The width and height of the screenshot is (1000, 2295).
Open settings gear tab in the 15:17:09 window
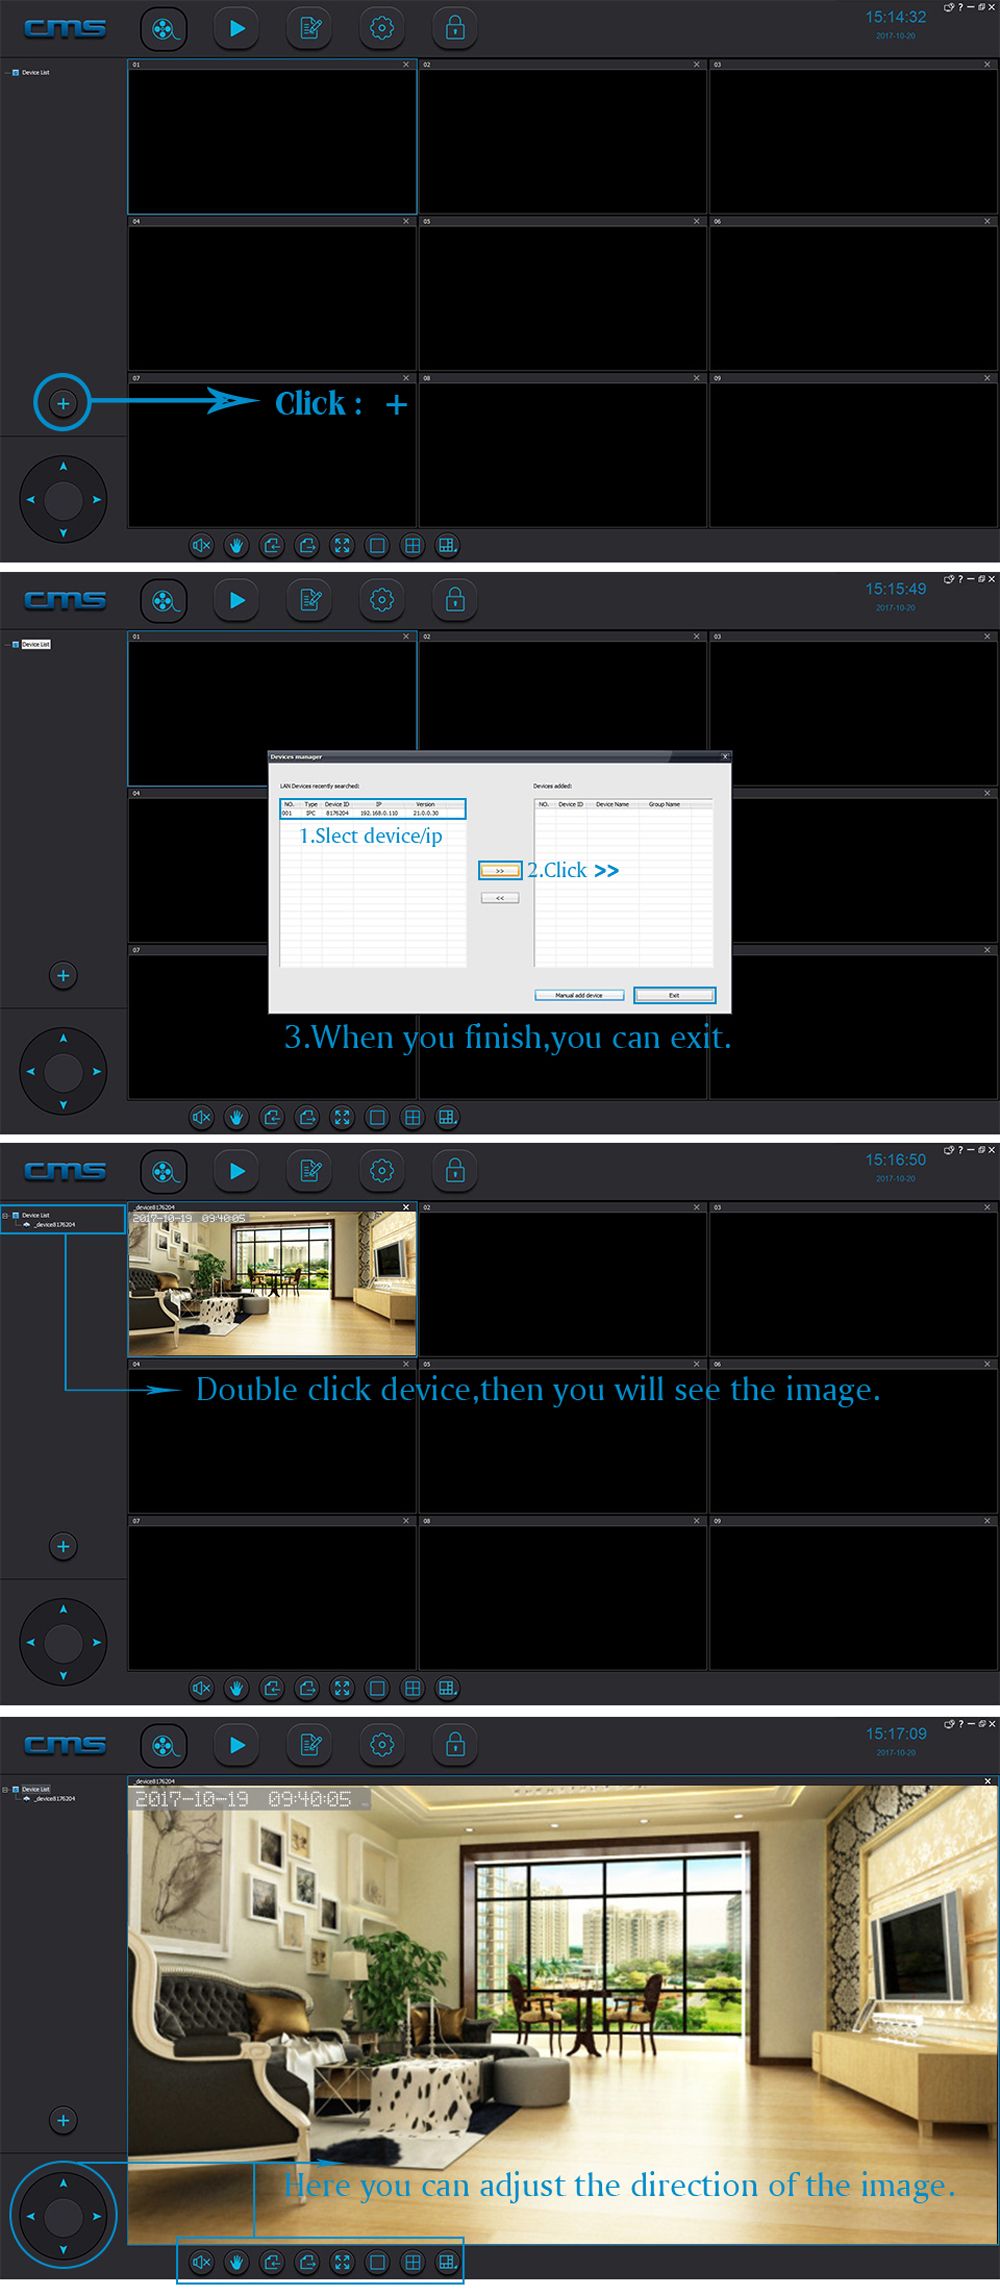pos(382,1745)
